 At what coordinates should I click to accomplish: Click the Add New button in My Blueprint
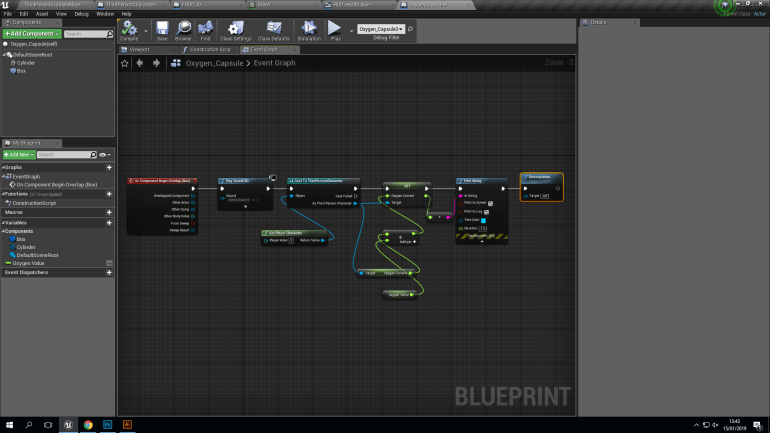point(19,155)
